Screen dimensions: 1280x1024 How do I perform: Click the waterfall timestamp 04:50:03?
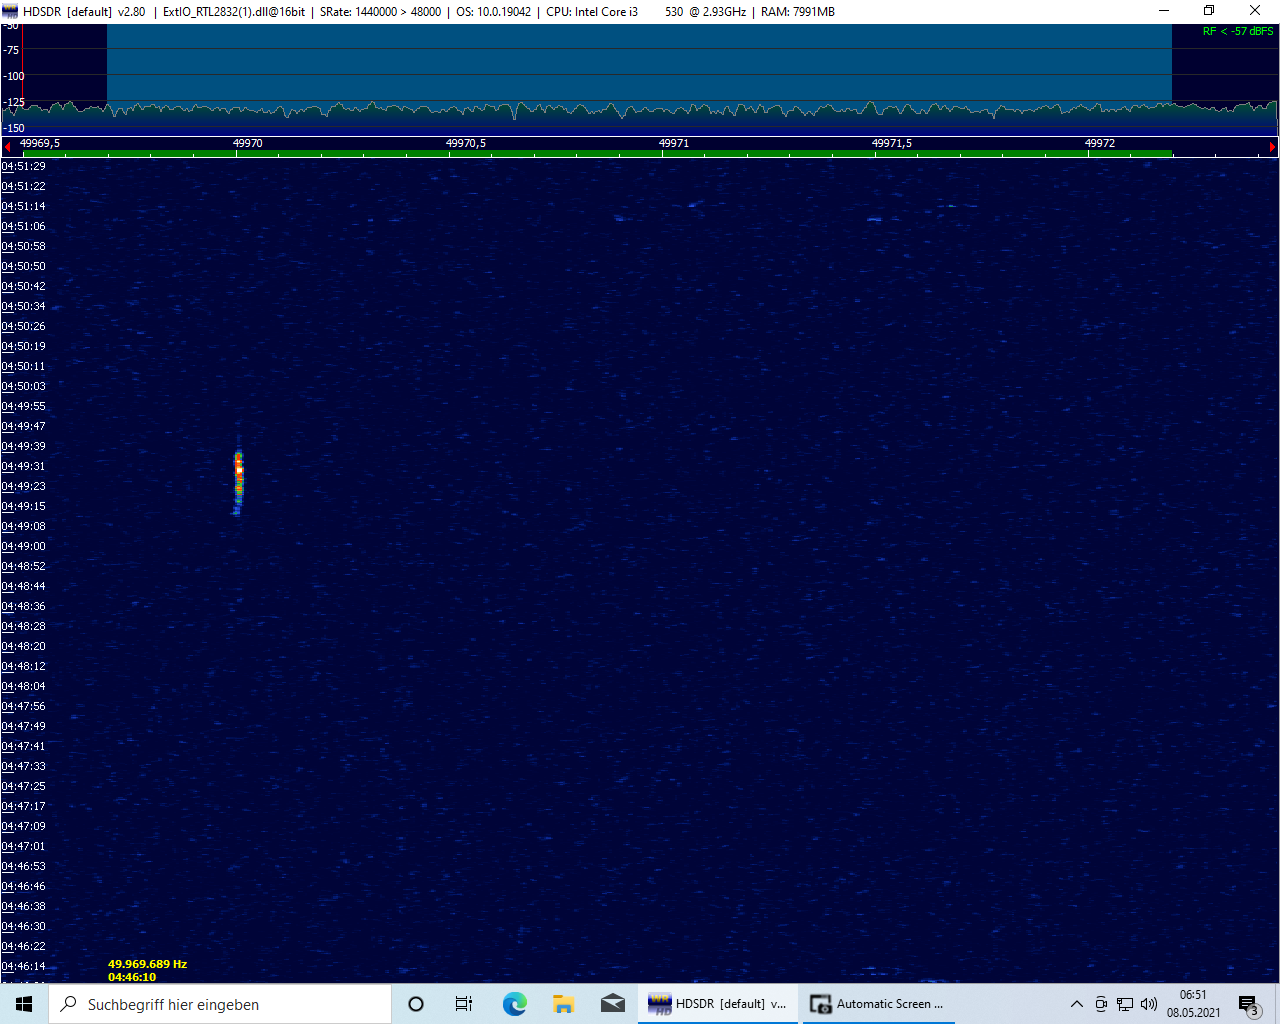coord(23,386)
